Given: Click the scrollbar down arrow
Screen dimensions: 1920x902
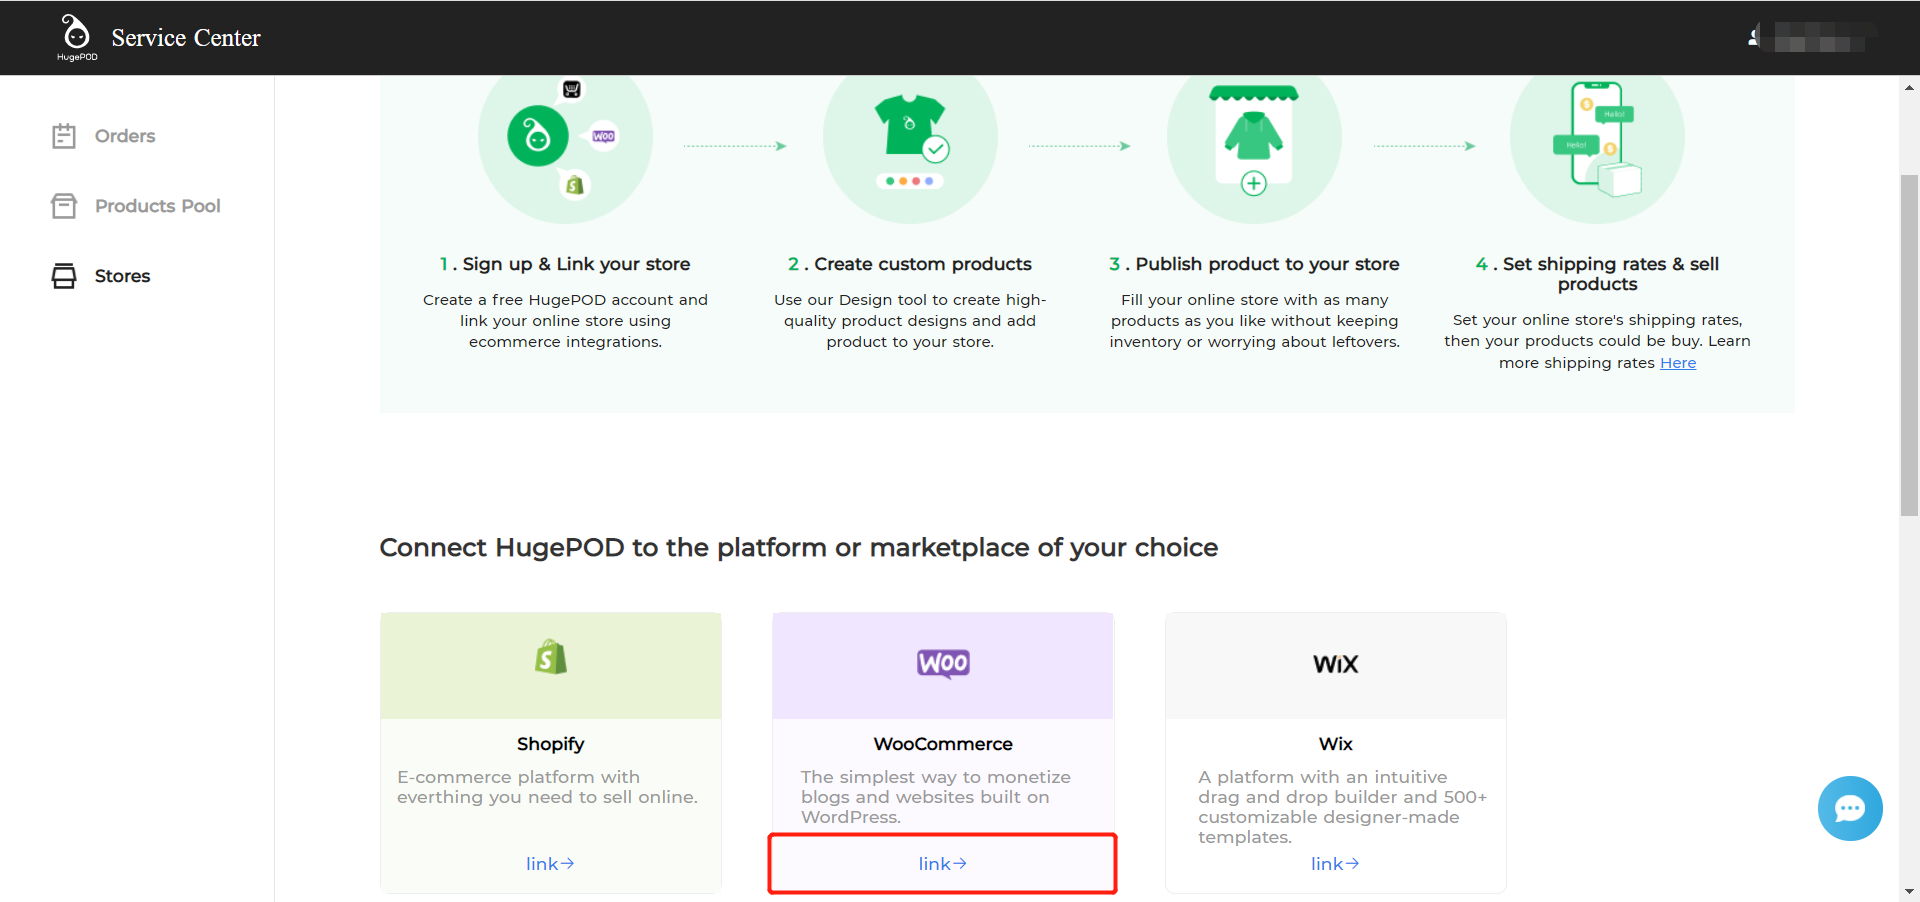Looking at the screenshot, I should 1909,891.
